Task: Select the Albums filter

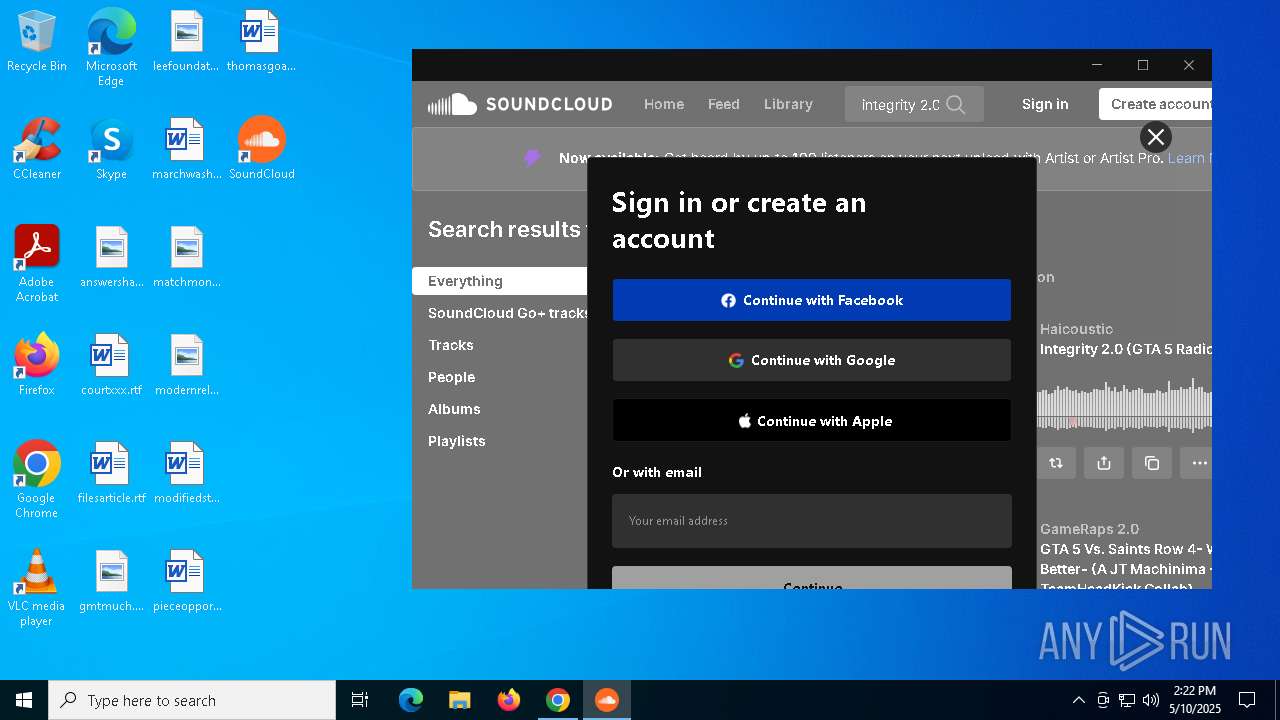Action: coord(454,409)
